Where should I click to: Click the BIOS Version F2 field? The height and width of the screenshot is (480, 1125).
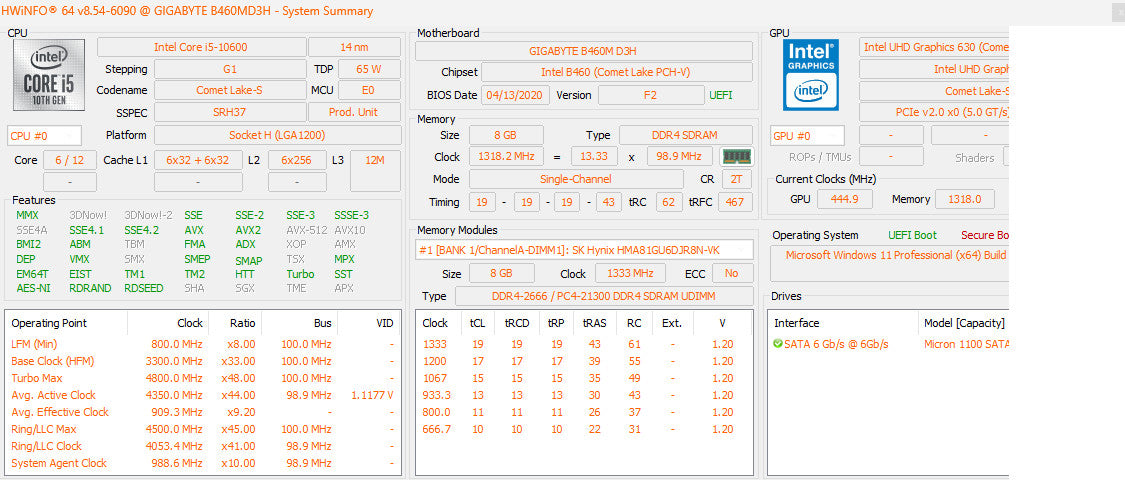pos(651,95)
